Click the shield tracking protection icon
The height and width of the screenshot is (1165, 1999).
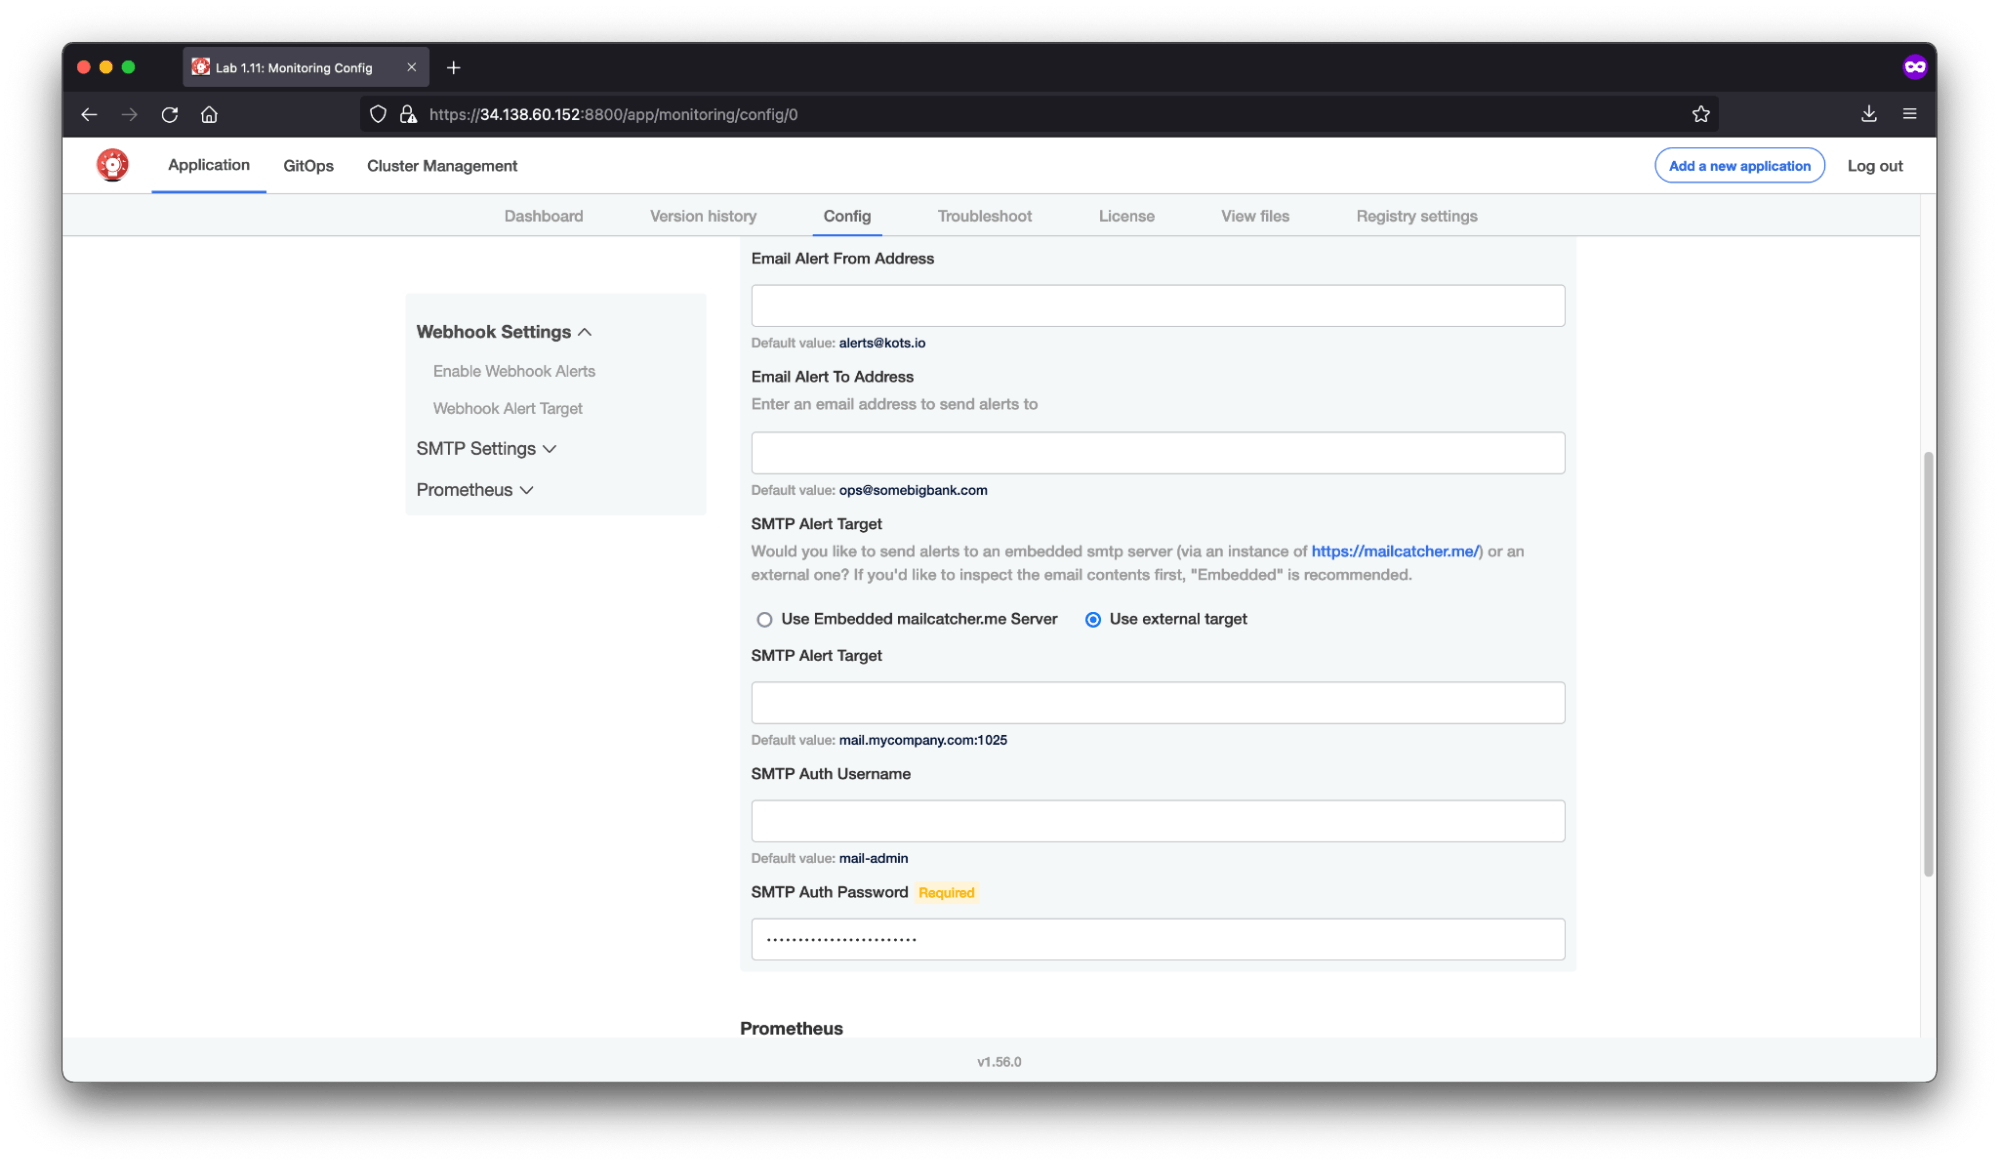tap(378, 114)
